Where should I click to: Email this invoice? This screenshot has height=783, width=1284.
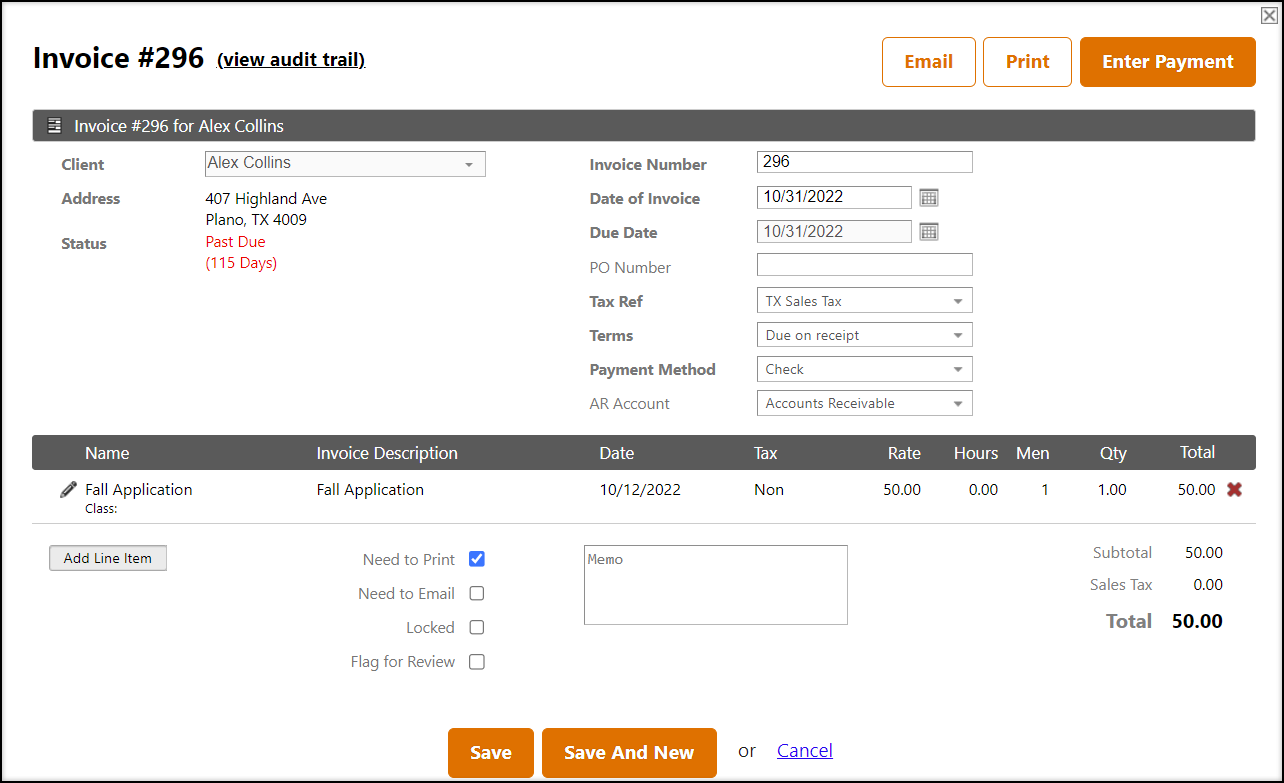pos(928,61)
